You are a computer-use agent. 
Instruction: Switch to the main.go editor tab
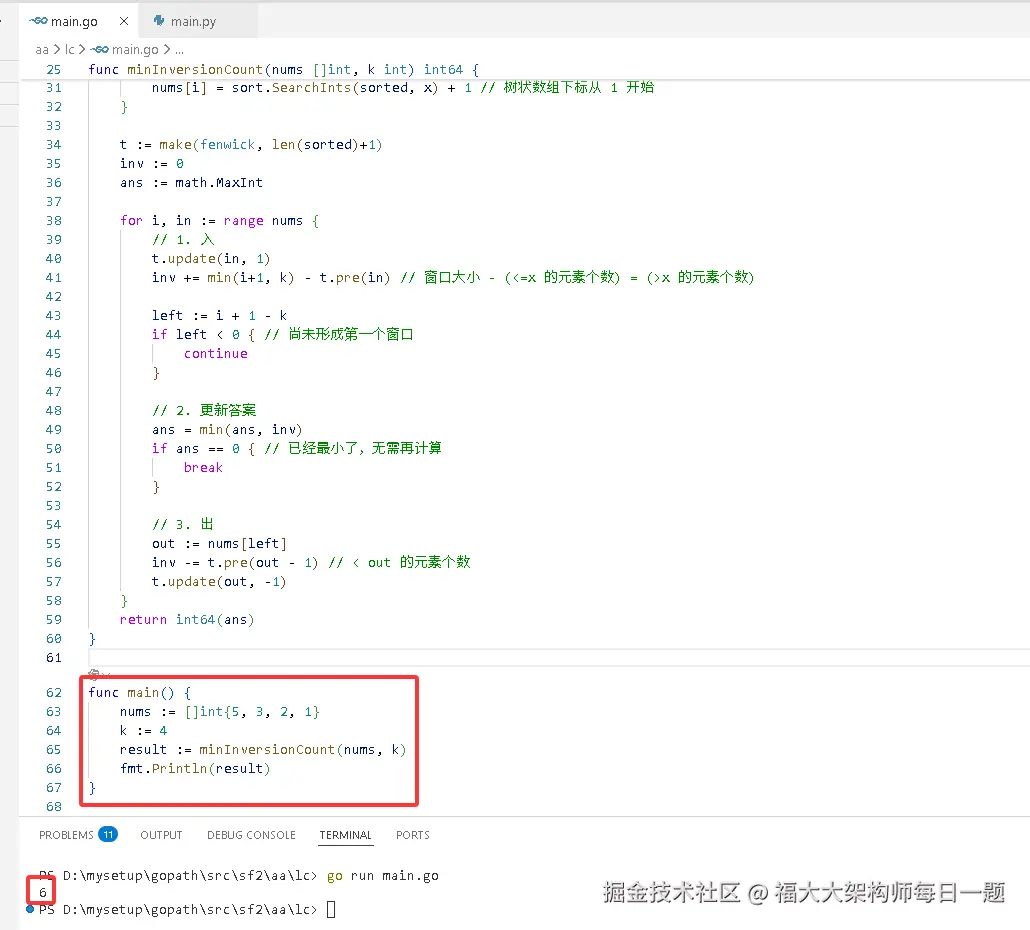coord(74,21)
